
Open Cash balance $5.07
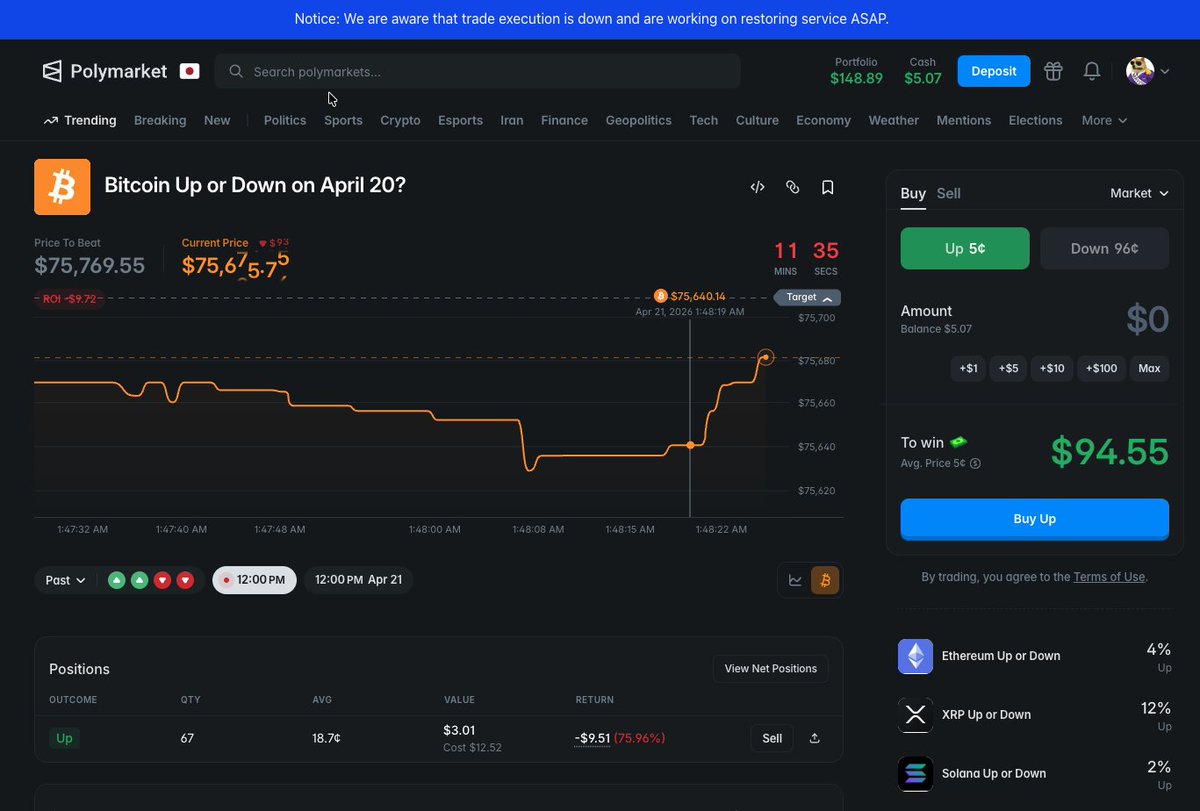coord(923,71)
